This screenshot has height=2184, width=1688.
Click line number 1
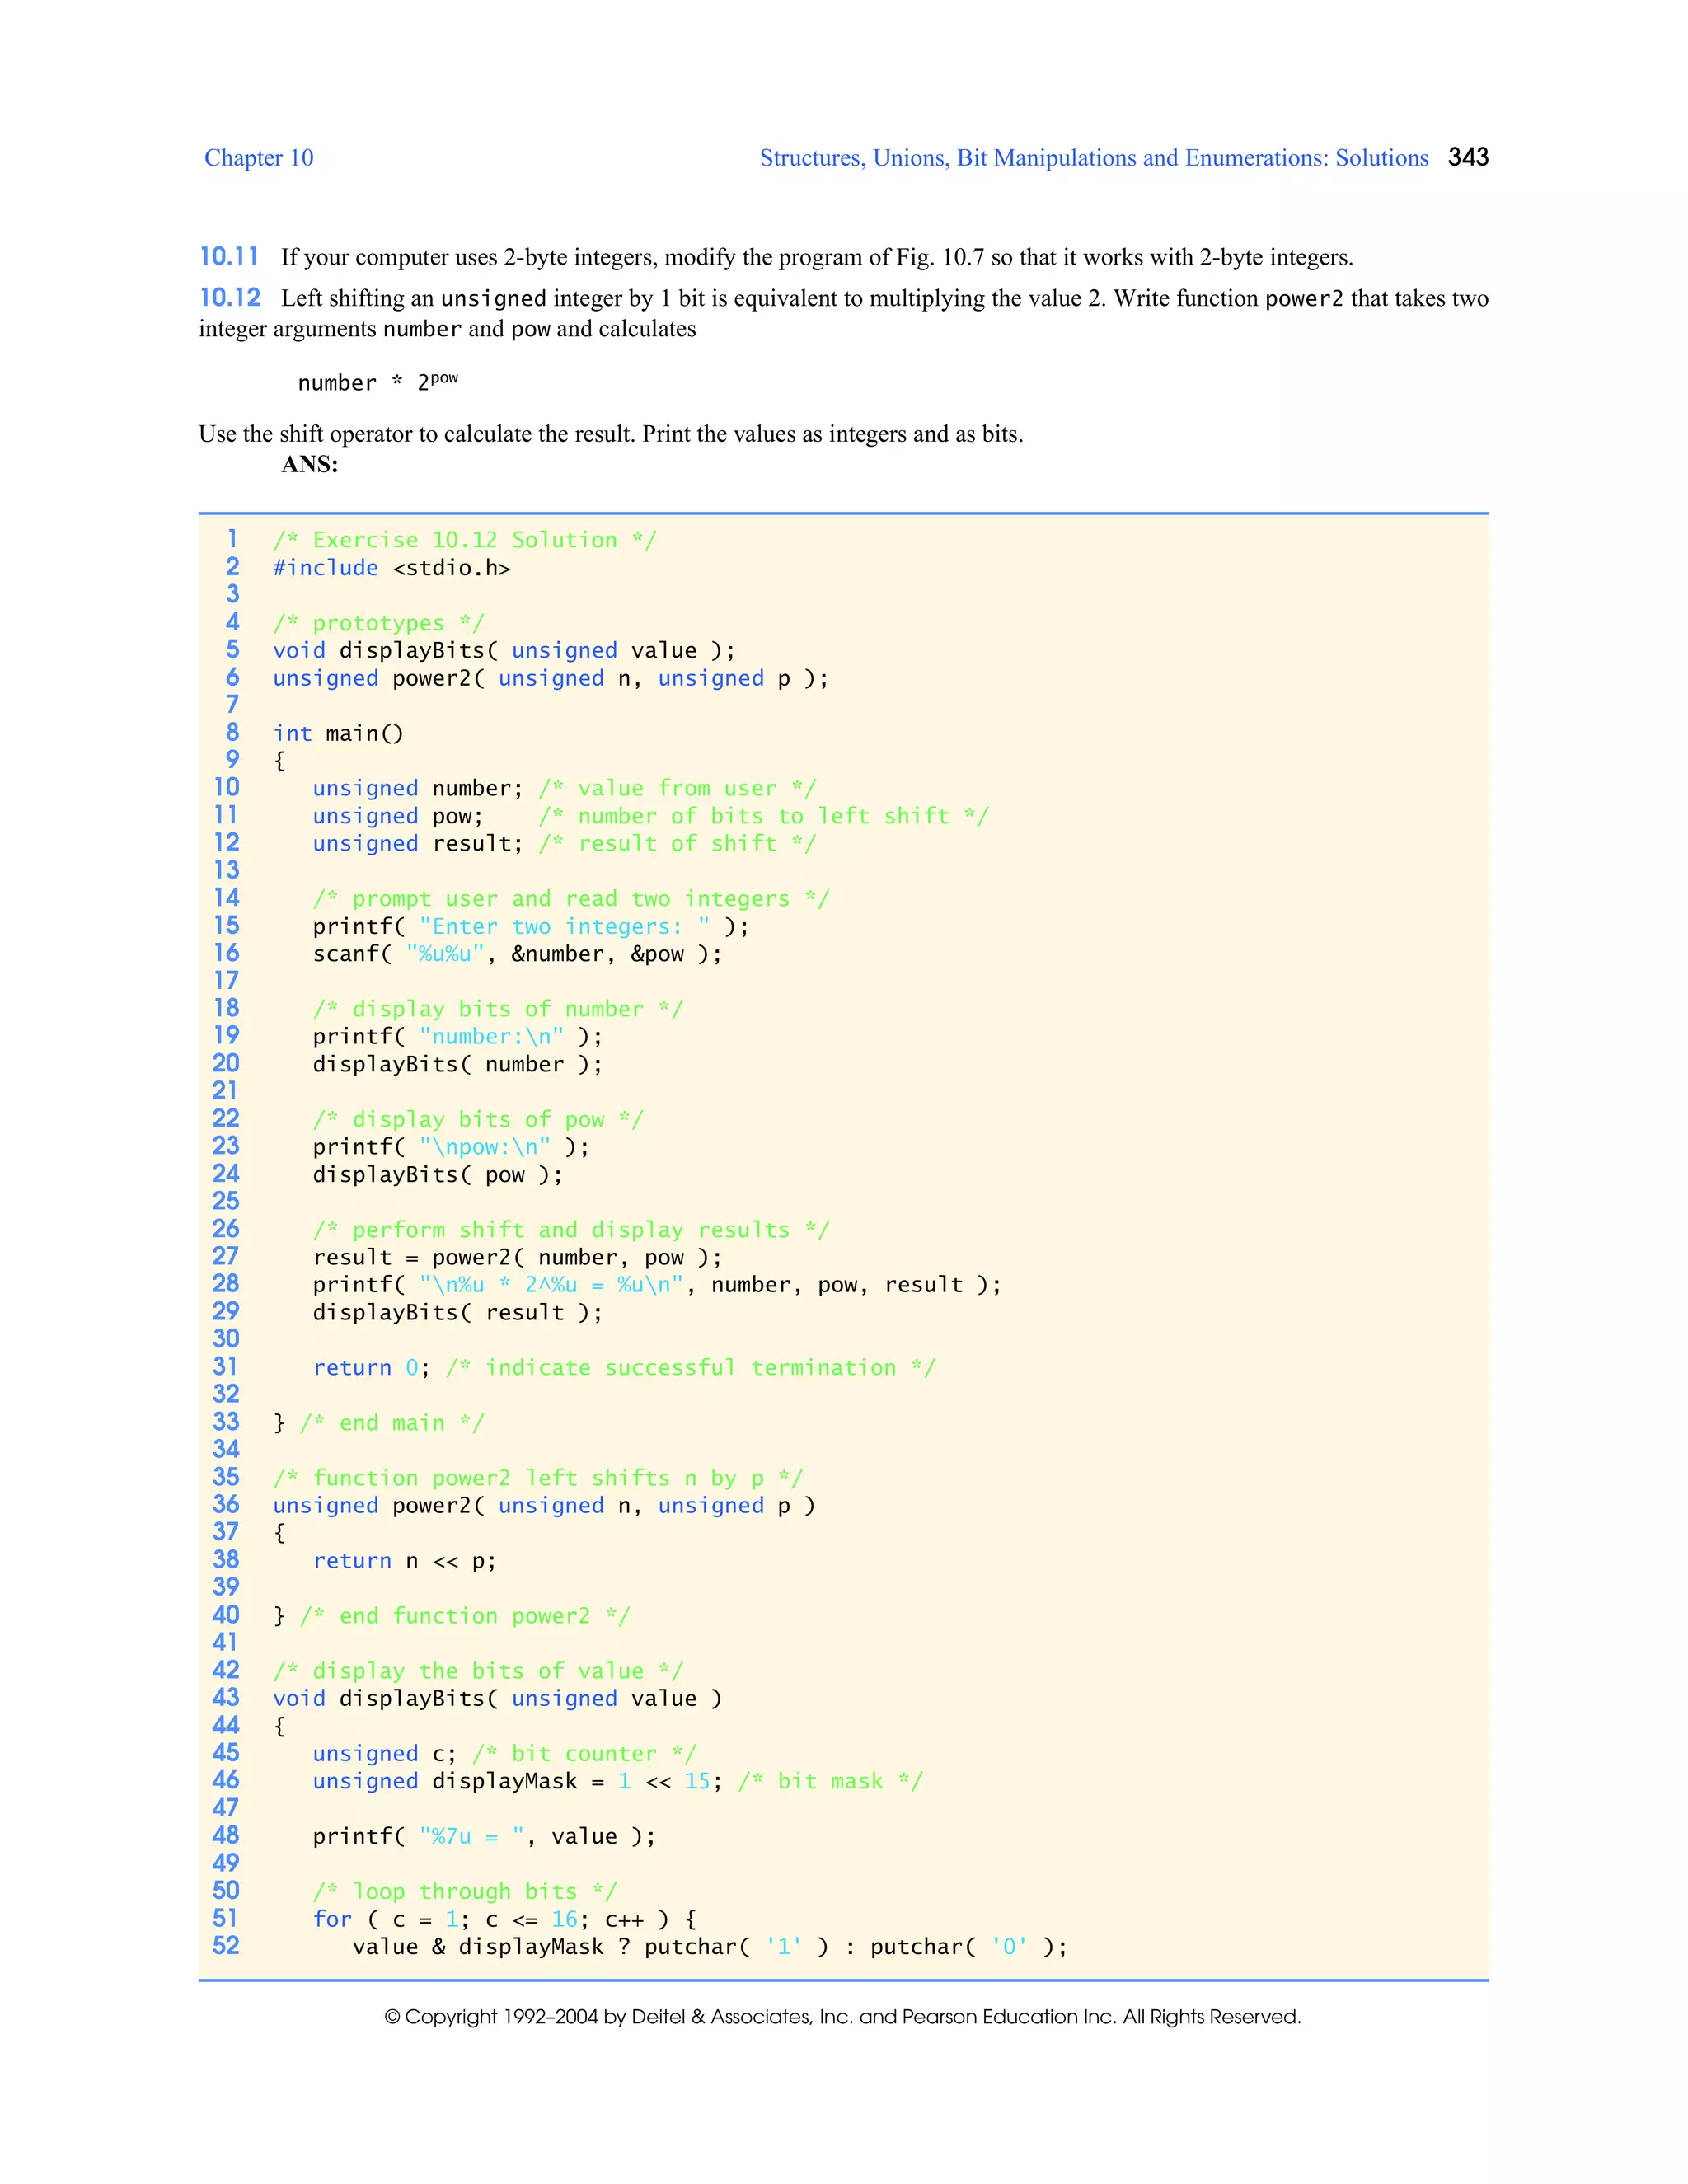232,539
